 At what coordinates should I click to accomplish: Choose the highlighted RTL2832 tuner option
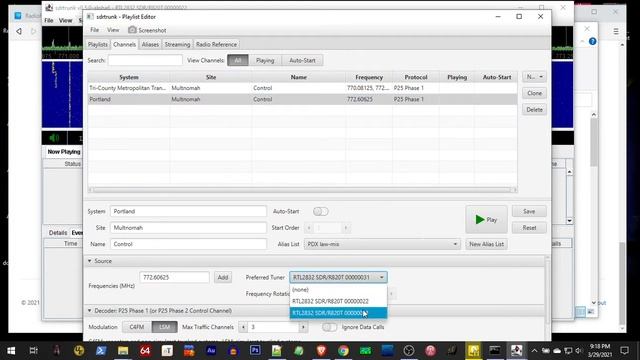point(338,313)
